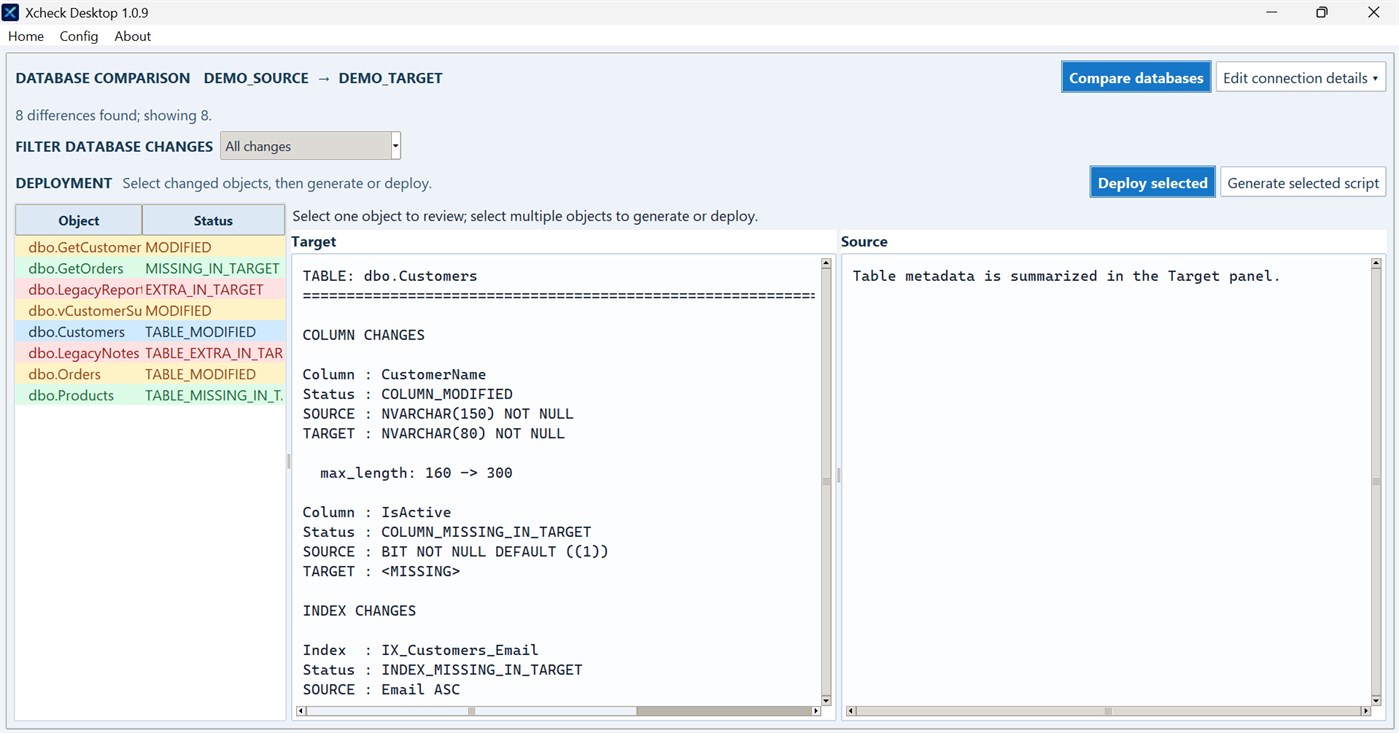Click the INDEX_MISSING_IN_TARGET status text

pyautogui.click(x=482, y=670)
